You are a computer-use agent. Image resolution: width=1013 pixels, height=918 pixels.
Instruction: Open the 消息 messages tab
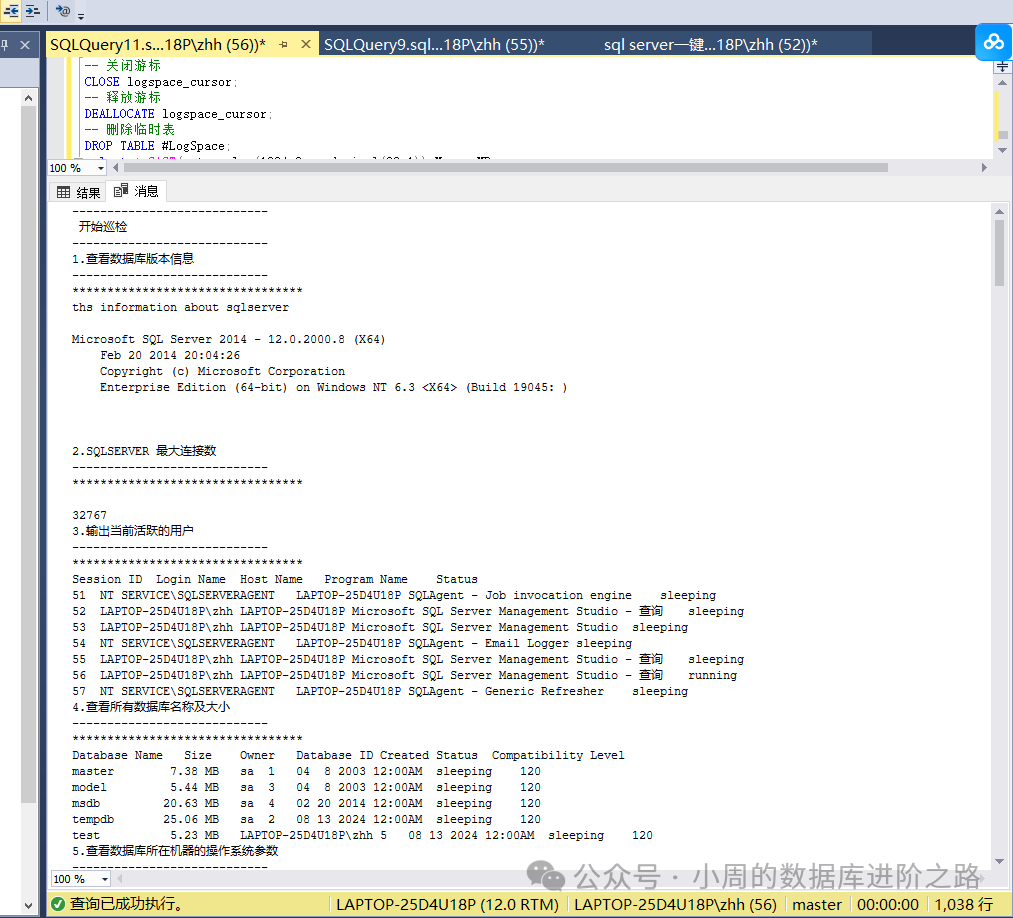[136, 191]
